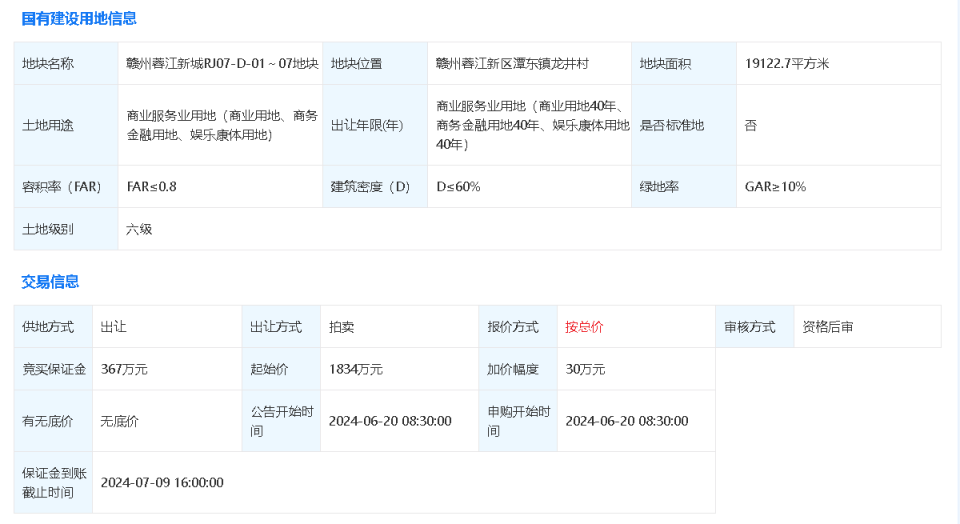Click the 交易信息 section heading
Image resolution: width=960 pixels, height=524 pixels.
point(50,282)
